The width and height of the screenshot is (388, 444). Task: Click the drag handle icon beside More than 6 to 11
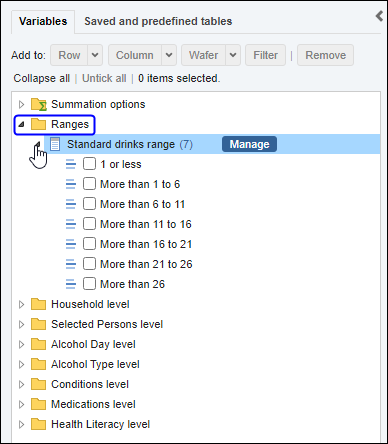pyautogui.click(x=71, y=204)
